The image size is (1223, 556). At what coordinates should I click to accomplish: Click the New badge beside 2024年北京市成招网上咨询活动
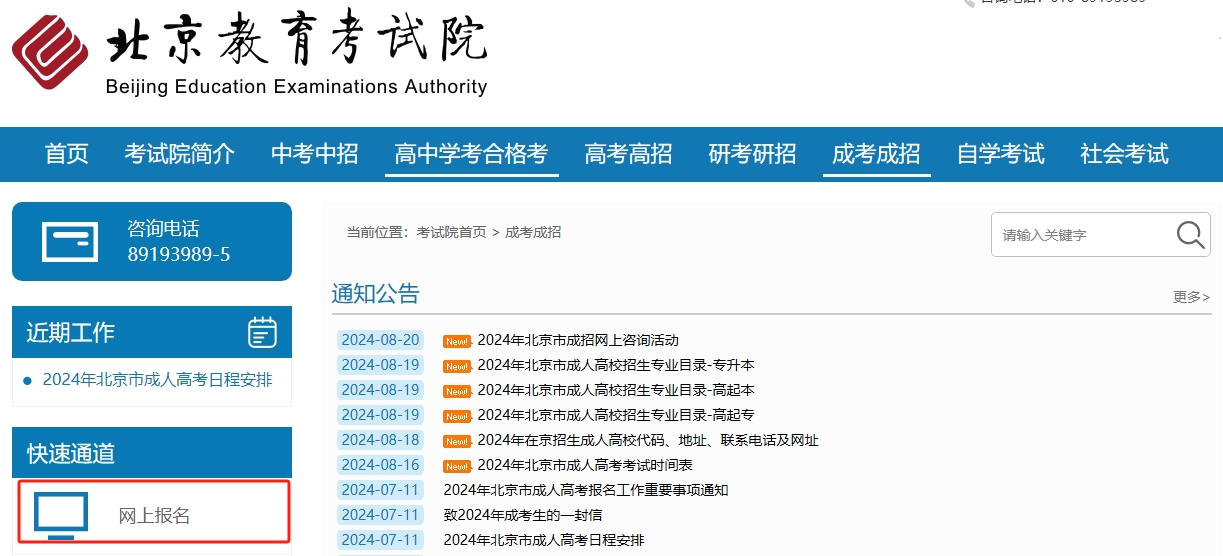(x=457, y=341)
